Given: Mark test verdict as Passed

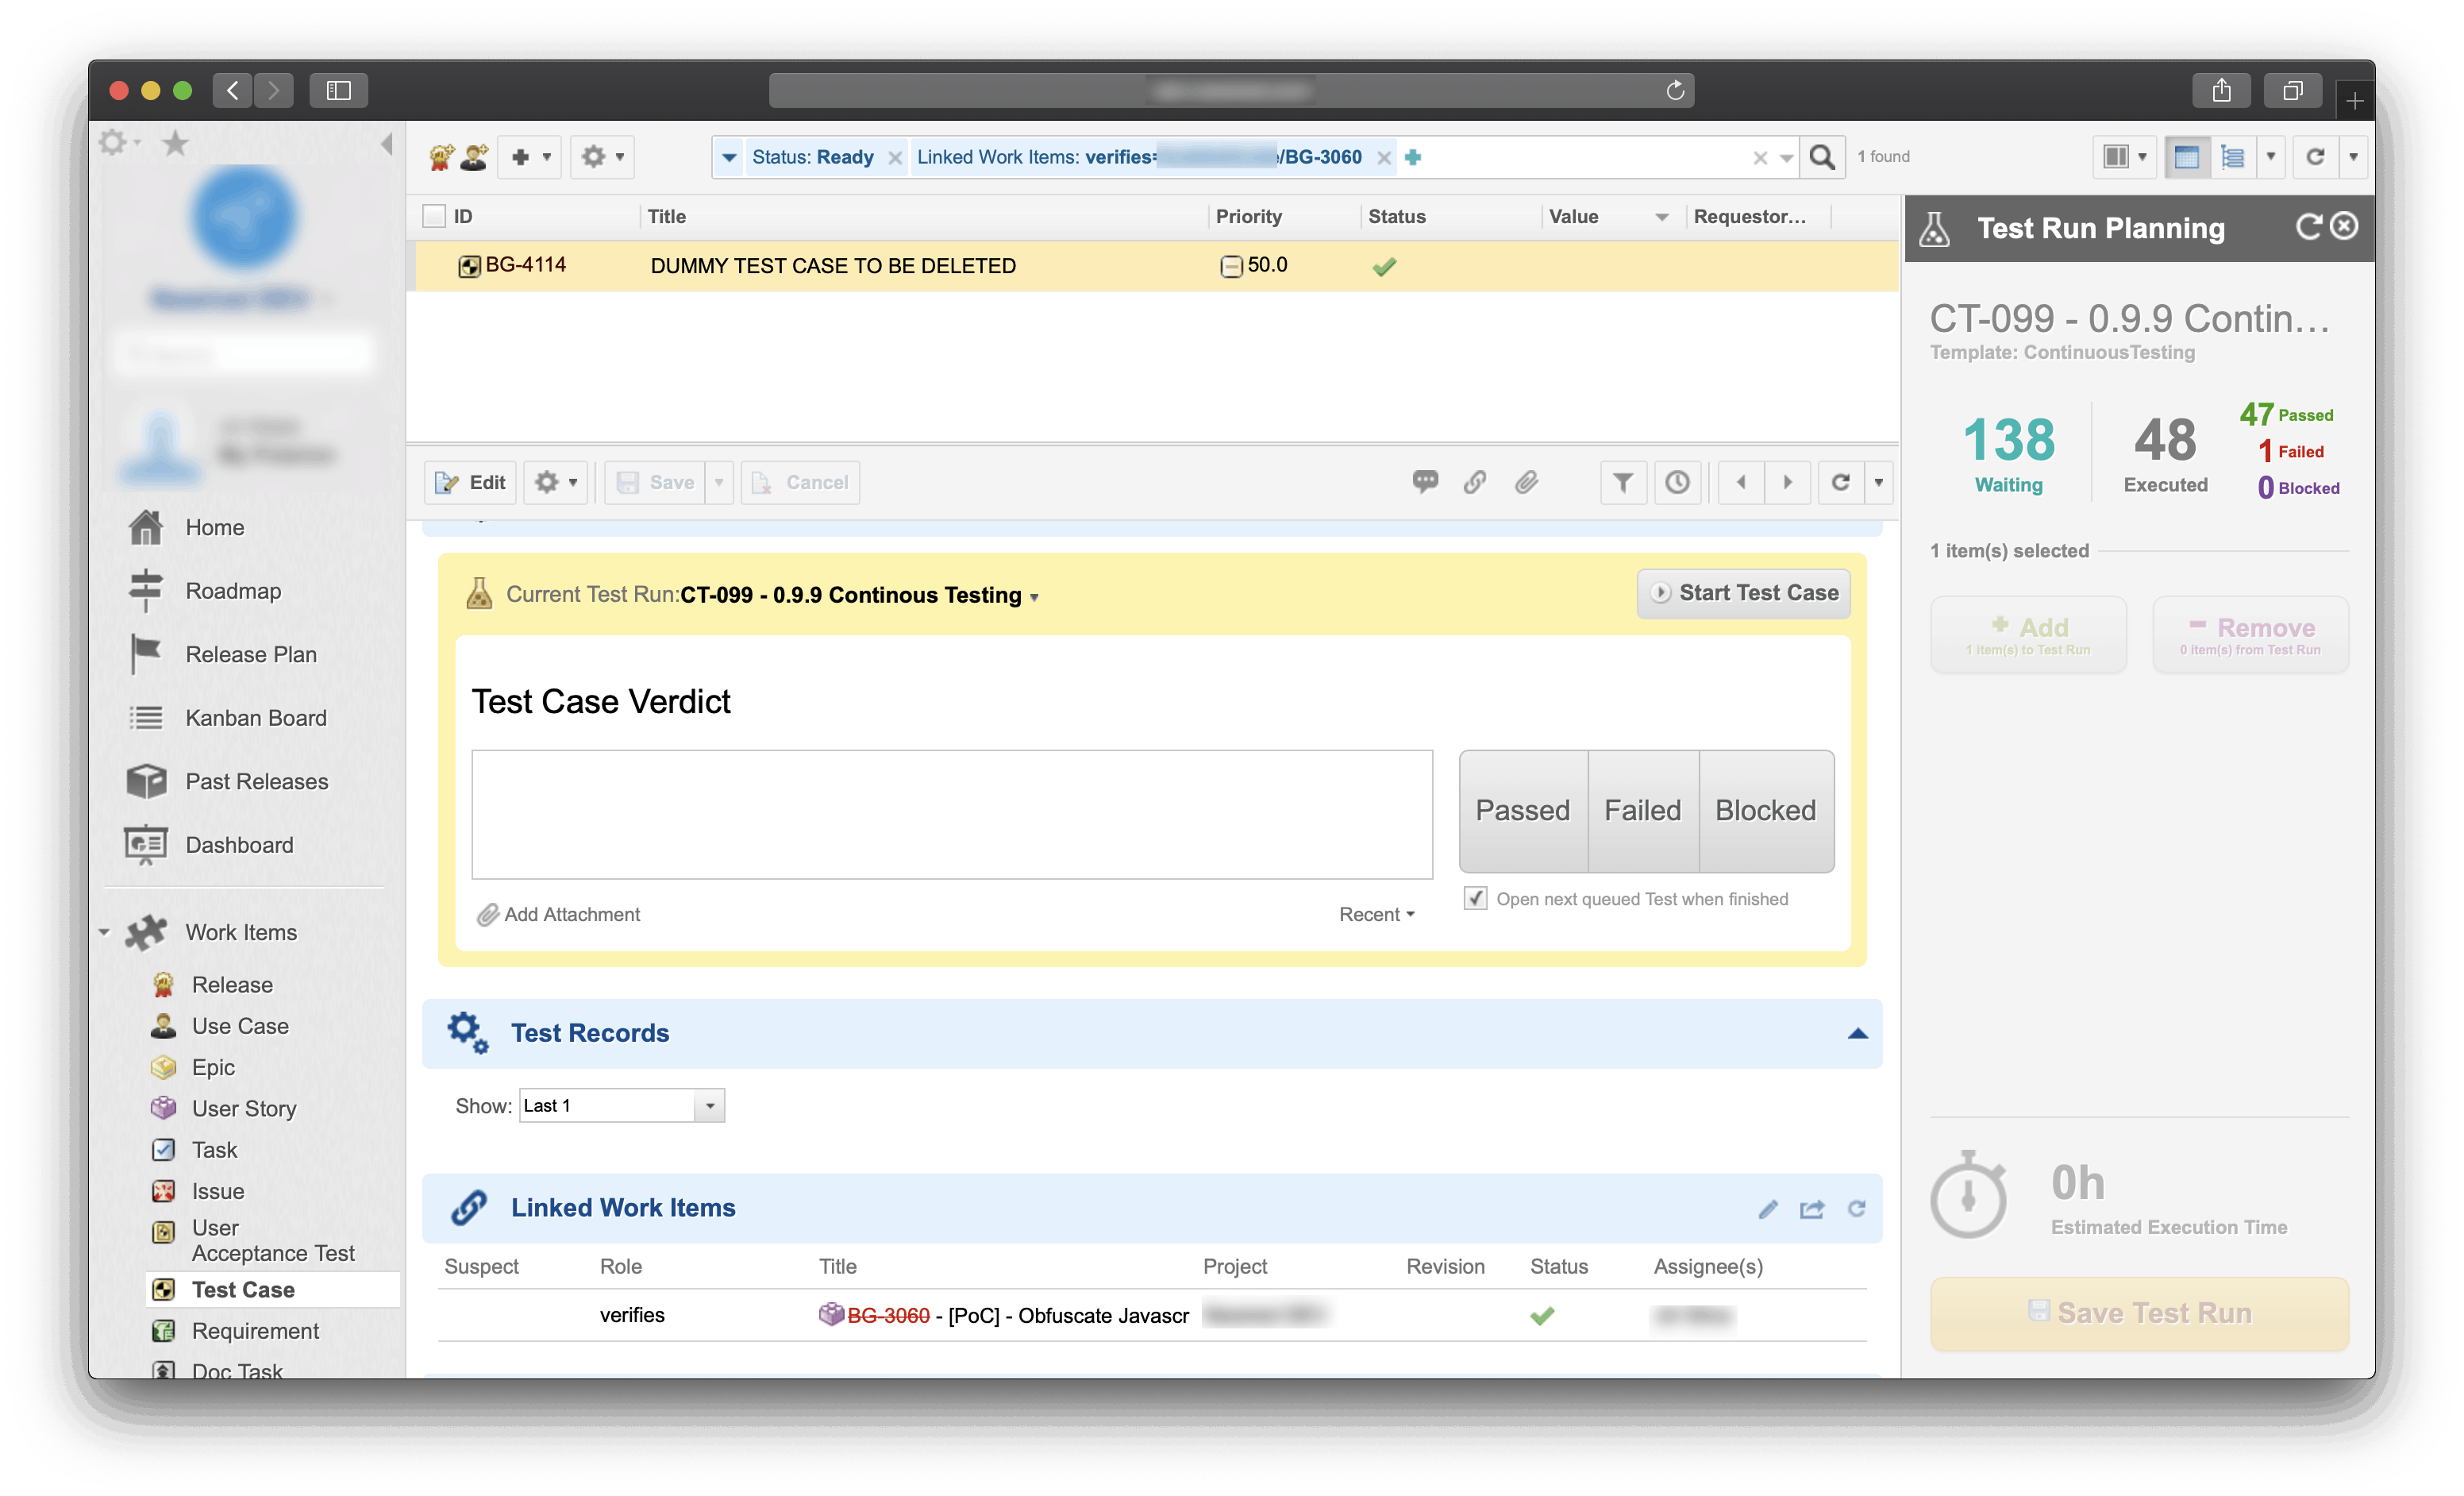Looking at the screenshot, I should point(1523,810).
